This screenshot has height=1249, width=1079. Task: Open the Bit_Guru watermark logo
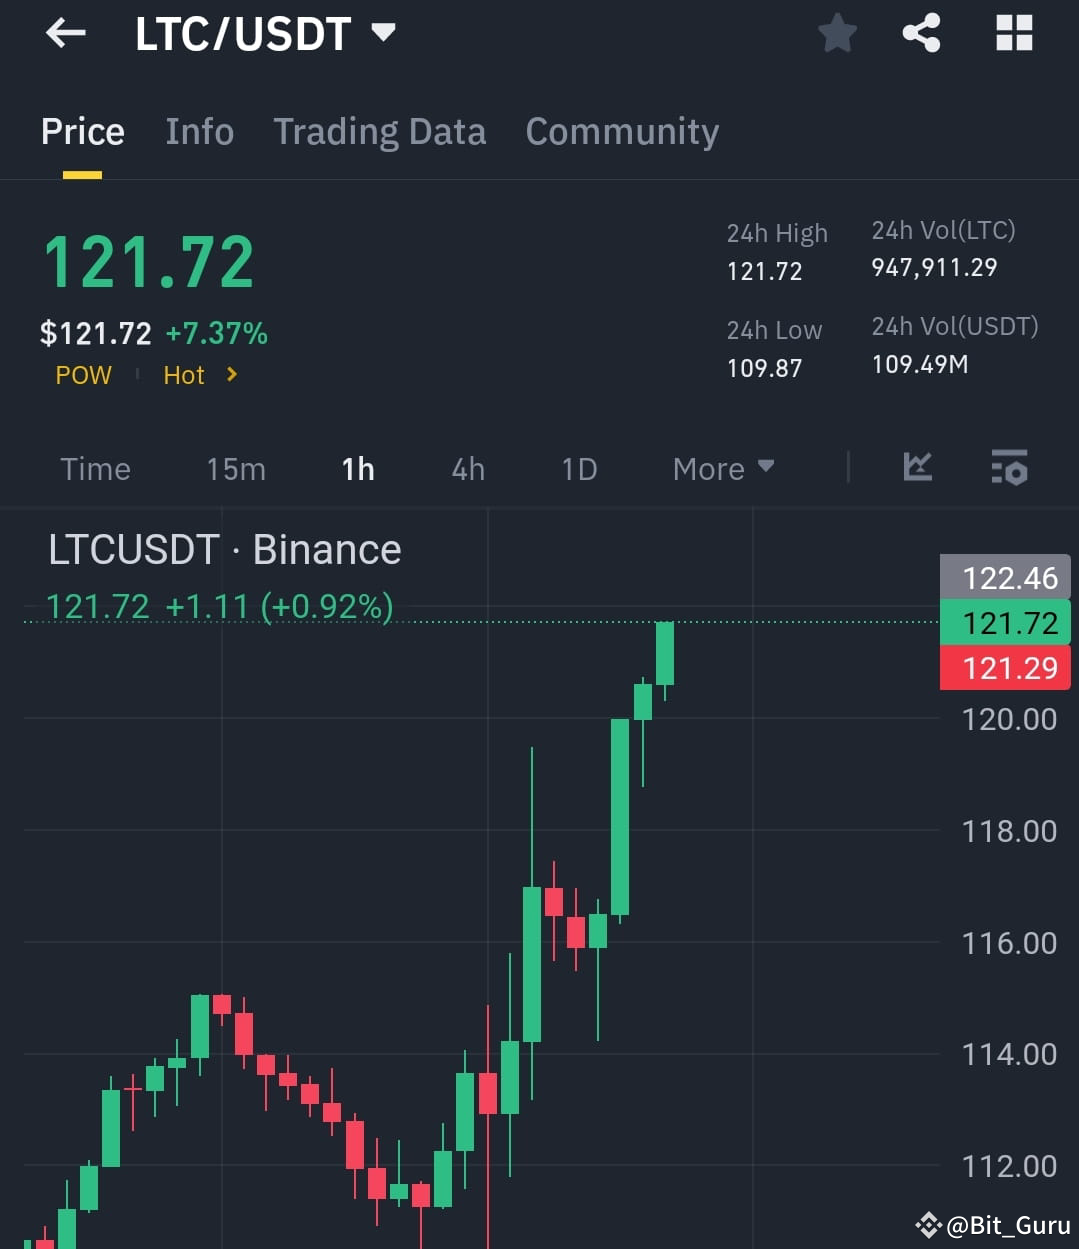pyautogui.click(x=928, y=1223)
